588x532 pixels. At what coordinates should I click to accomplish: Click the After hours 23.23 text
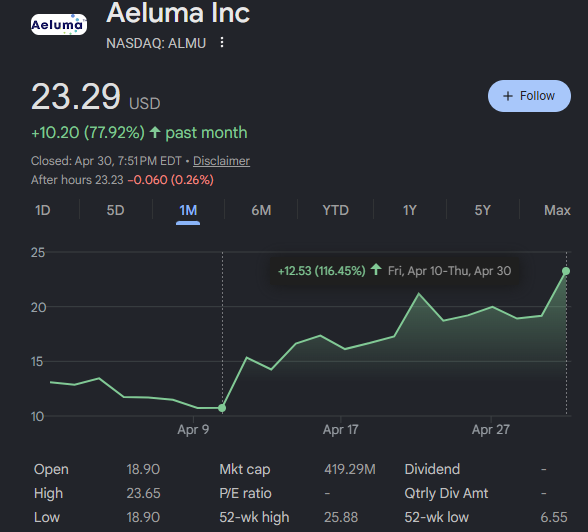[x=77, y=180]
